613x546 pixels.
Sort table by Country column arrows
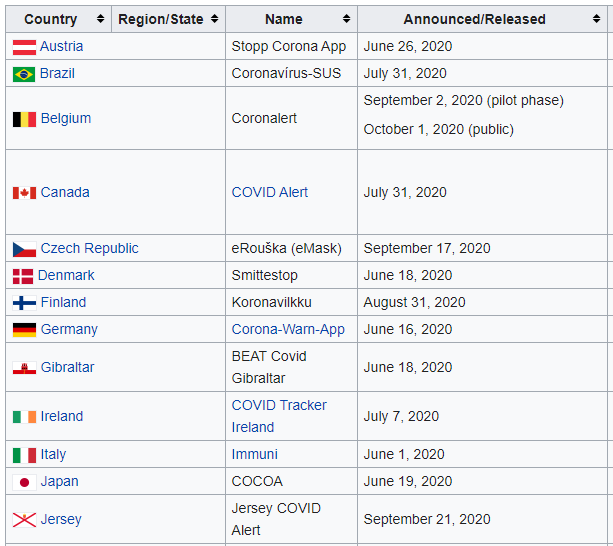(x=100, y=19)
